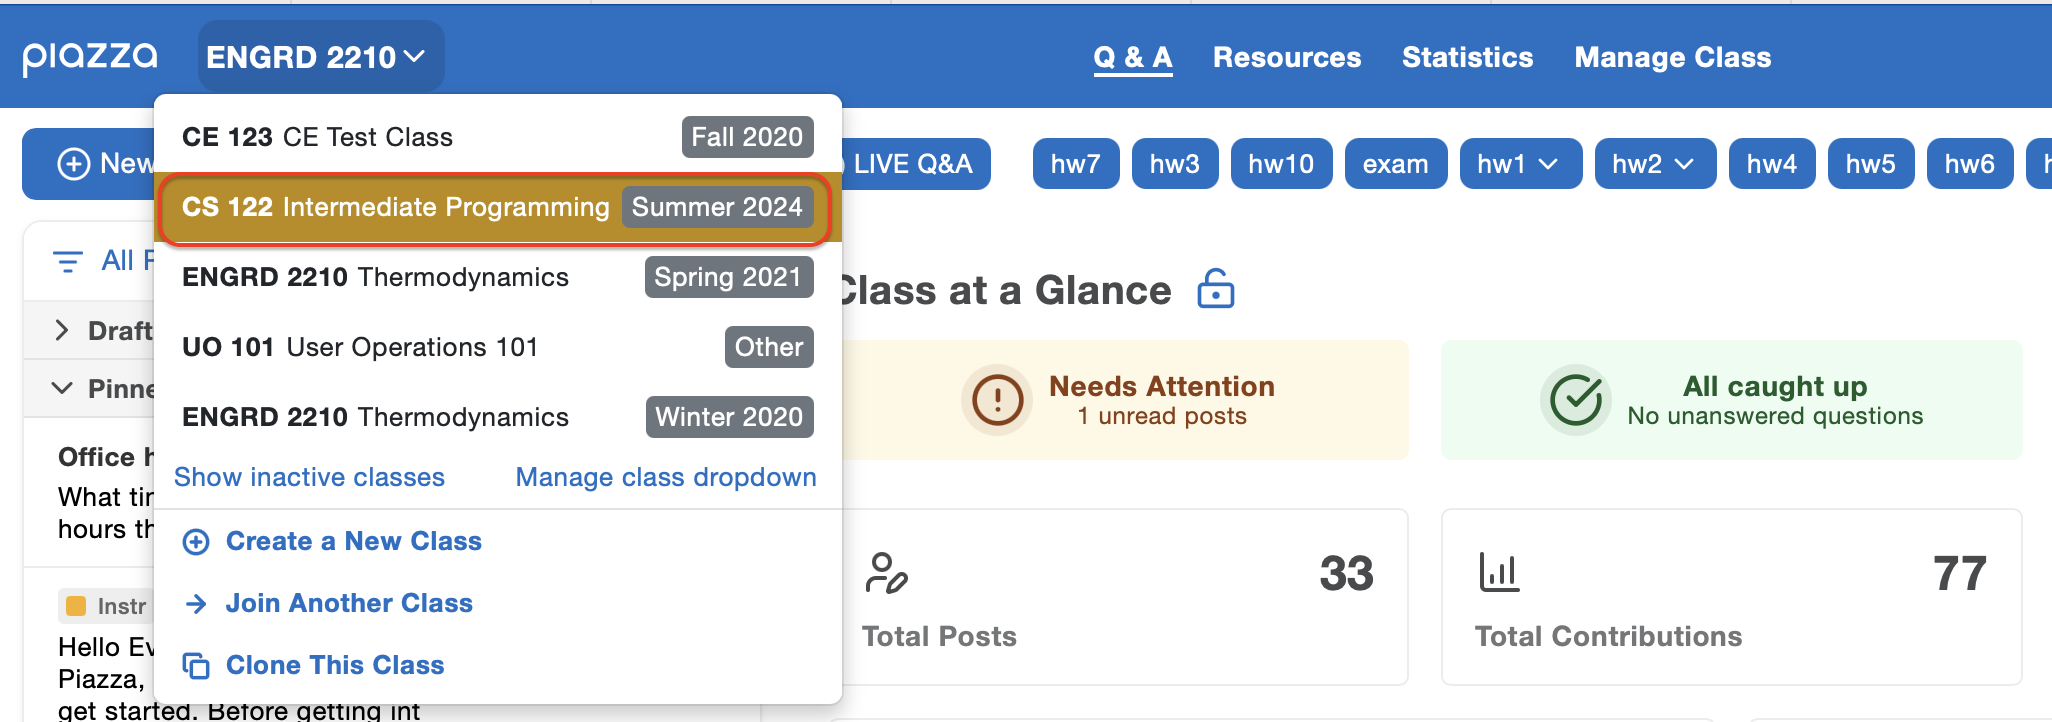This screenshot has width=2052, height=722.
Task: Select UO 101 User Operations 101
Action: point(497,347)
